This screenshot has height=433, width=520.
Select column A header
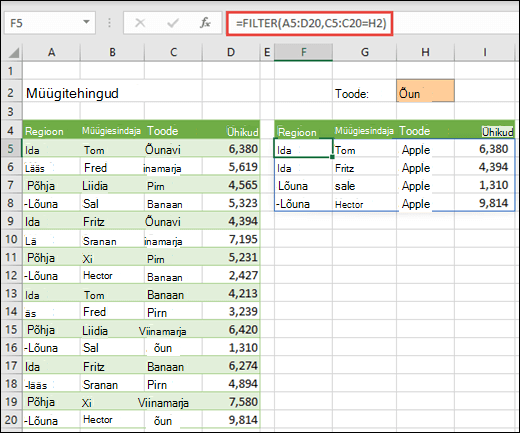pyautogui.click(x=51, y=52)
